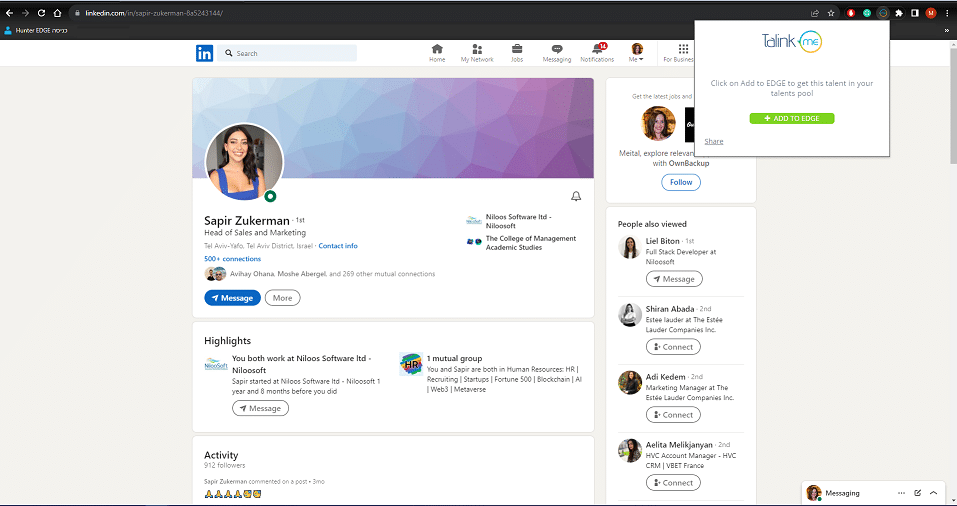
Task: Open Liel Biton's profile photo
Action: click(x=629, y=247)
